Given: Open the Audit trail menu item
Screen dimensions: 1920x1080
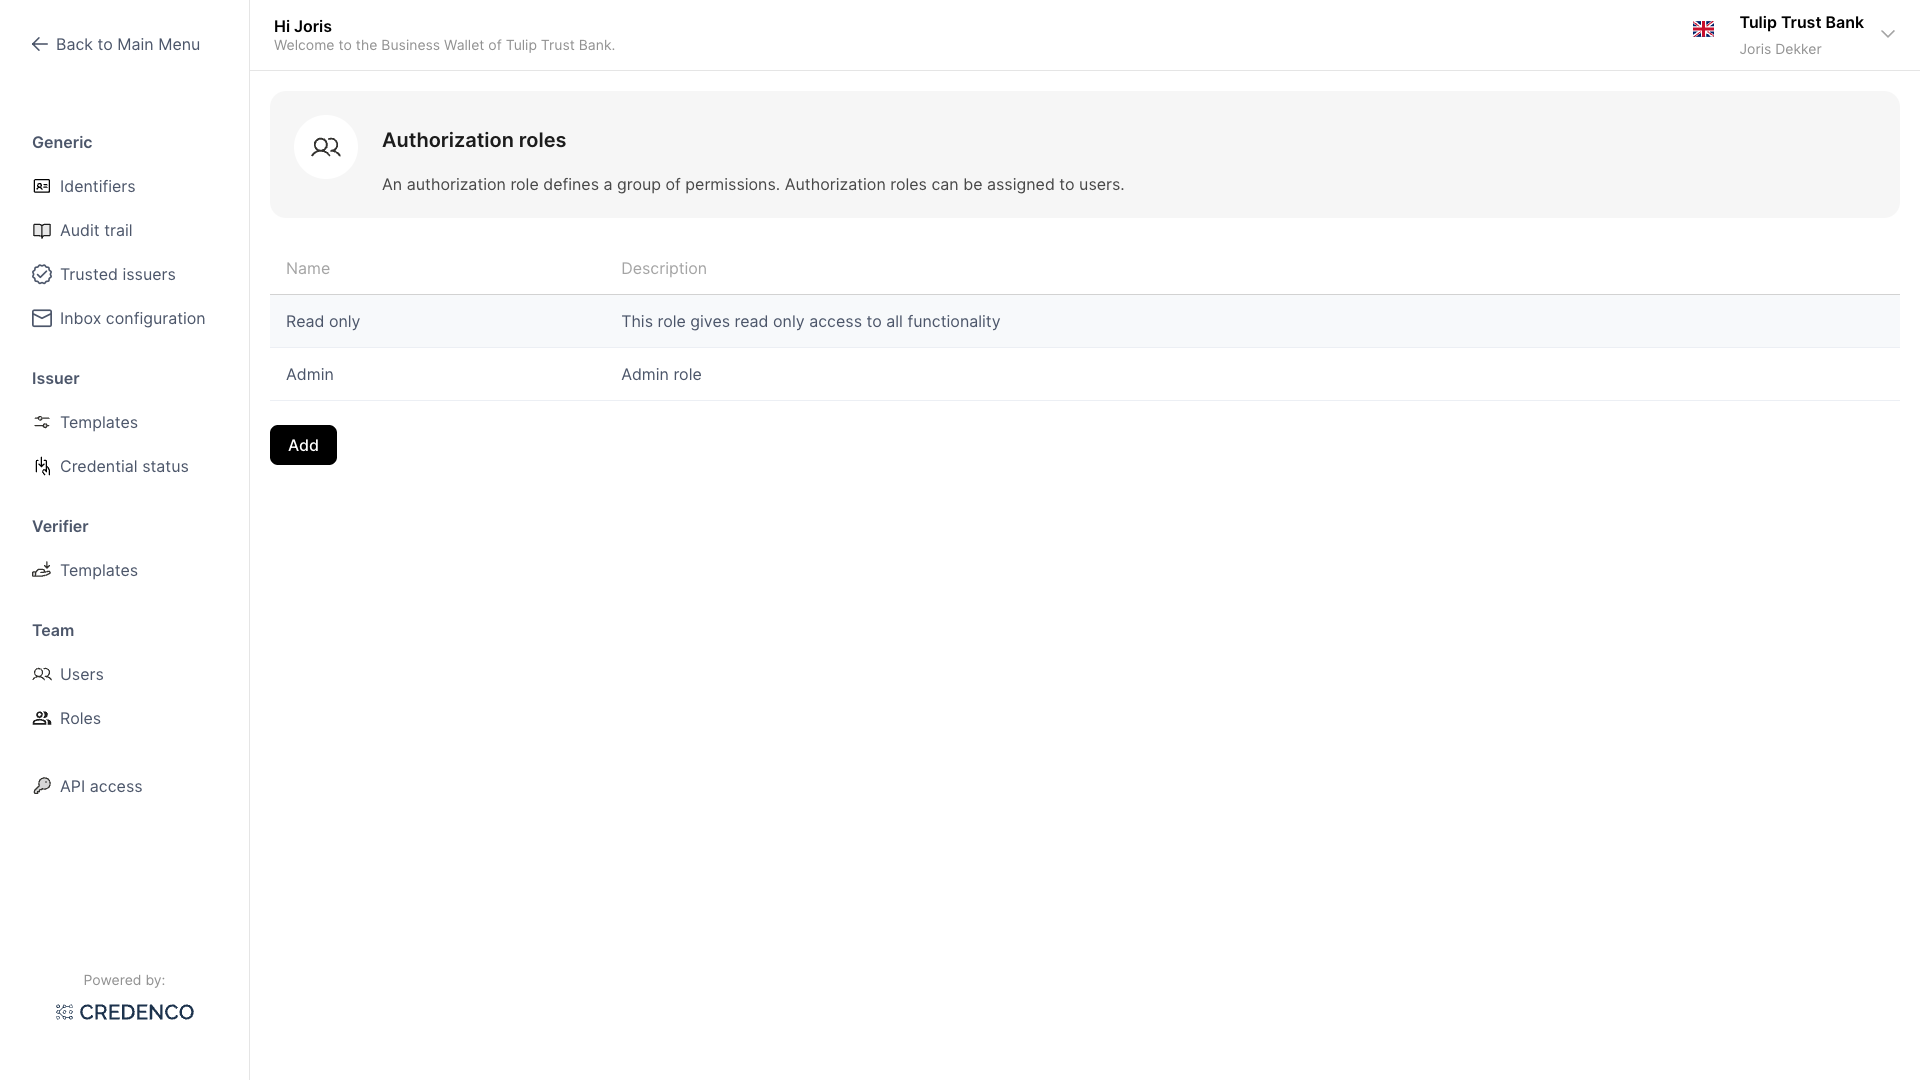Looking at the screenshot, I should [96, 231].
